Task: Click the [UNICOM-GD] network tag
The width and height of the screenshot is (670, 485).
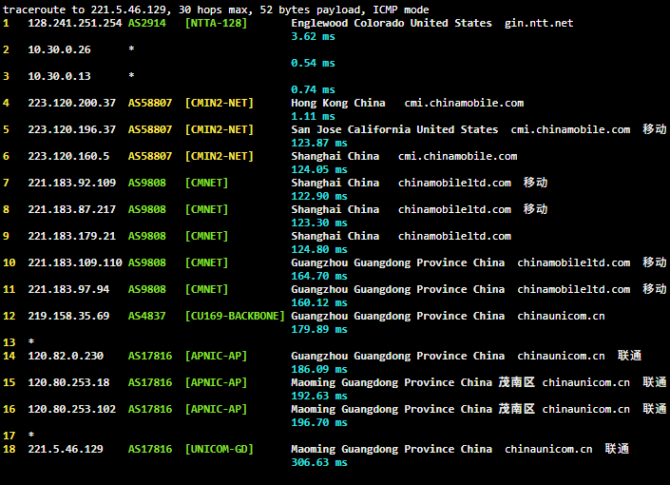Action: (x=218, y=449)
